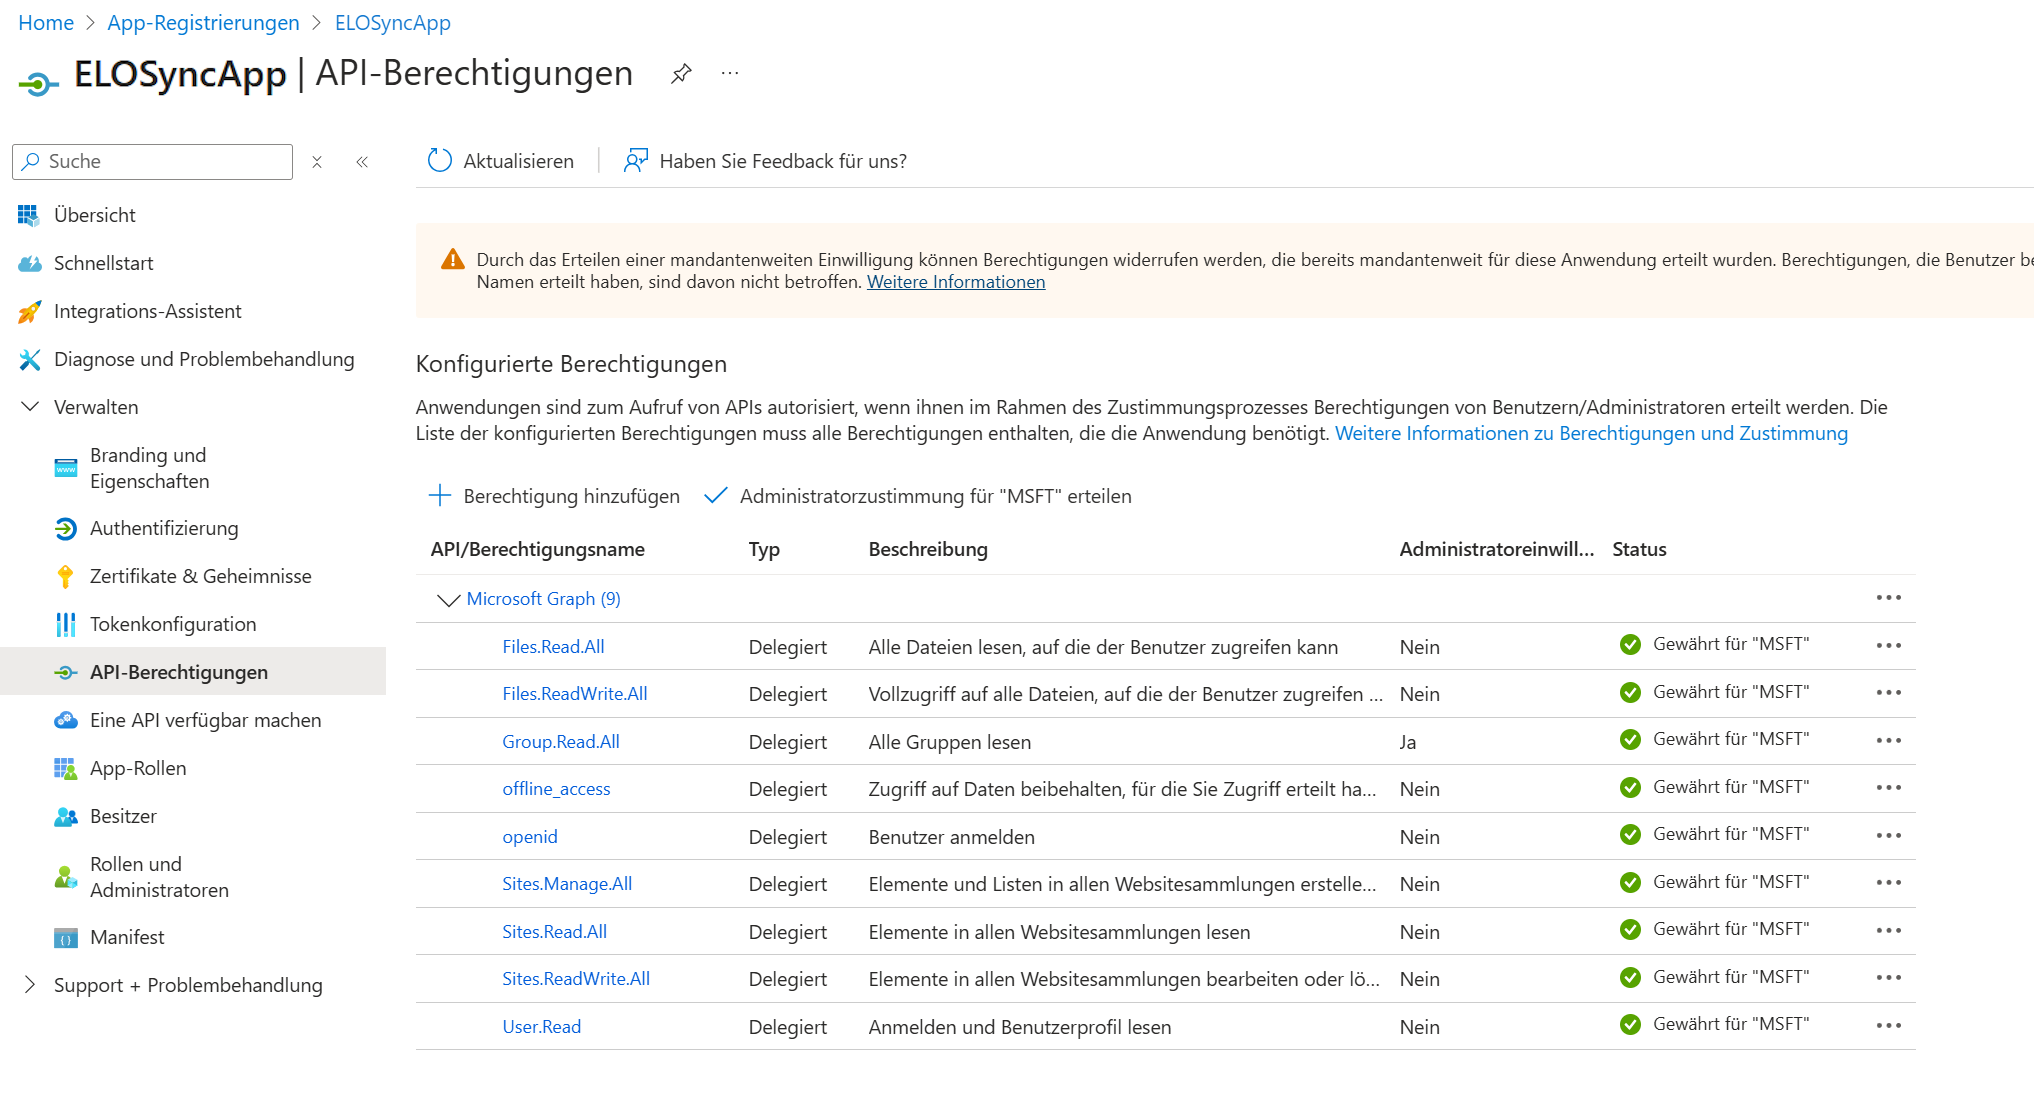Viewport: 2034px width, 1096px height.
Task: Open options menu for Sites.Manage.All row
Action: pyautogui.click(x=1888, y=883)
